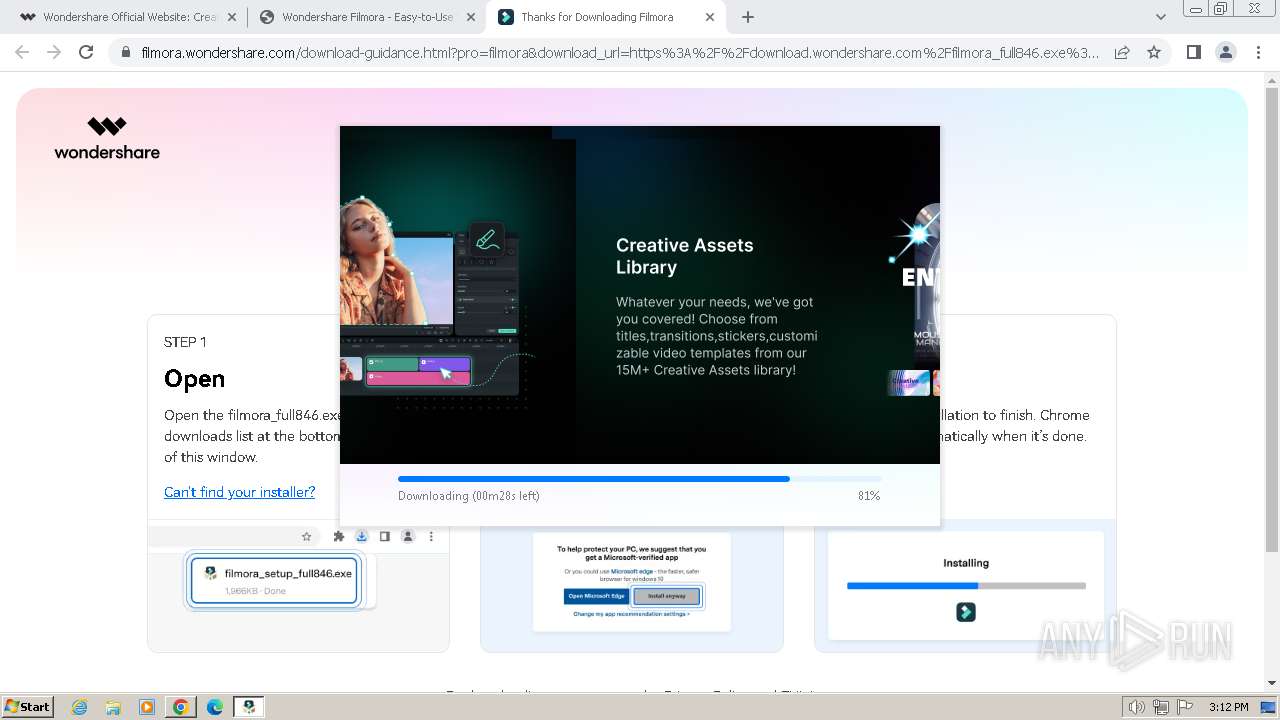Click the 81% progress text
Viewport: 1280px width, 720px height.
[868, 496]
